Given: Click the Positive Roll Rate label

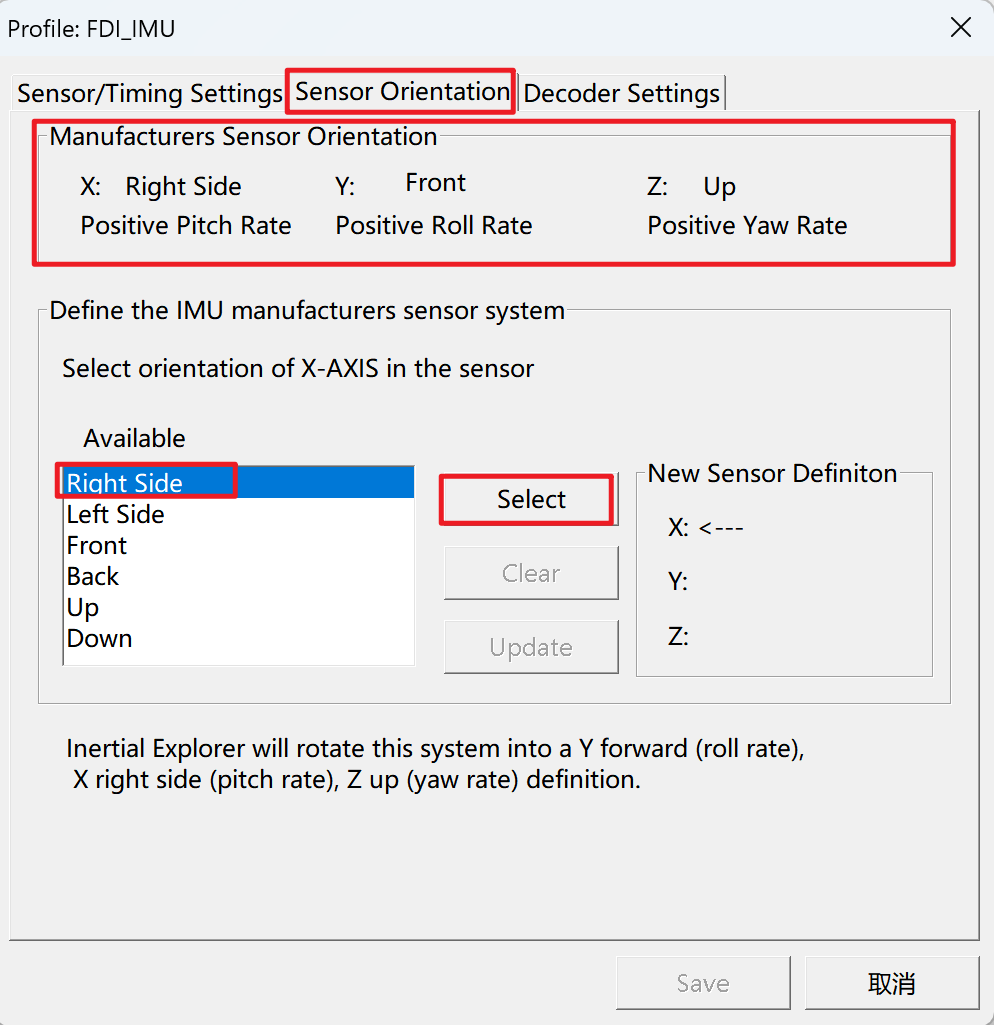Looking at the screenshot, I should [x=433, y=226].
